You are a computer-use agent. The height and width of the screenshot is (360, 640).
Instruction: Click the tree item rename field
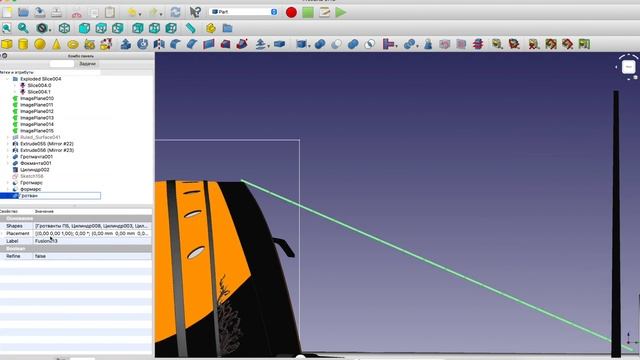click(60, 196)
